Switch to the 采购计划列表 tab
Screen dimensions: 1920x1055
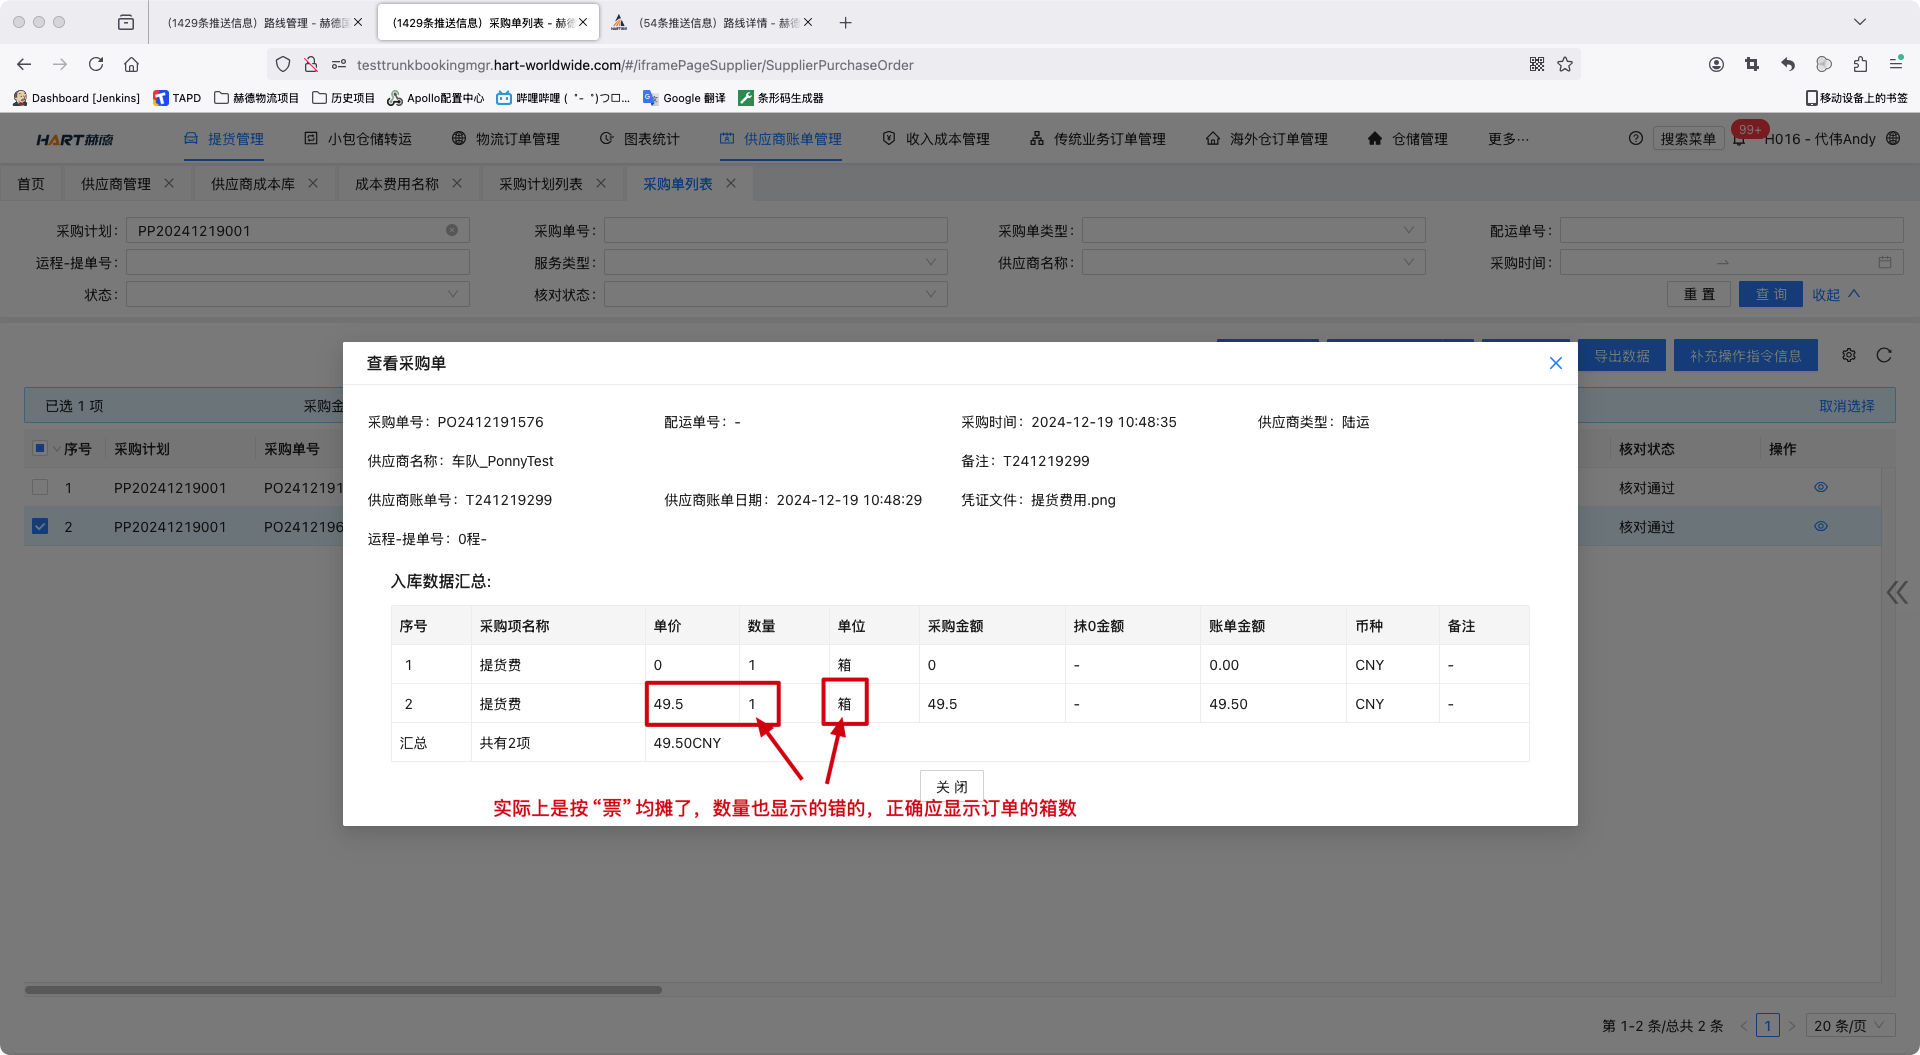coord(540,184)
